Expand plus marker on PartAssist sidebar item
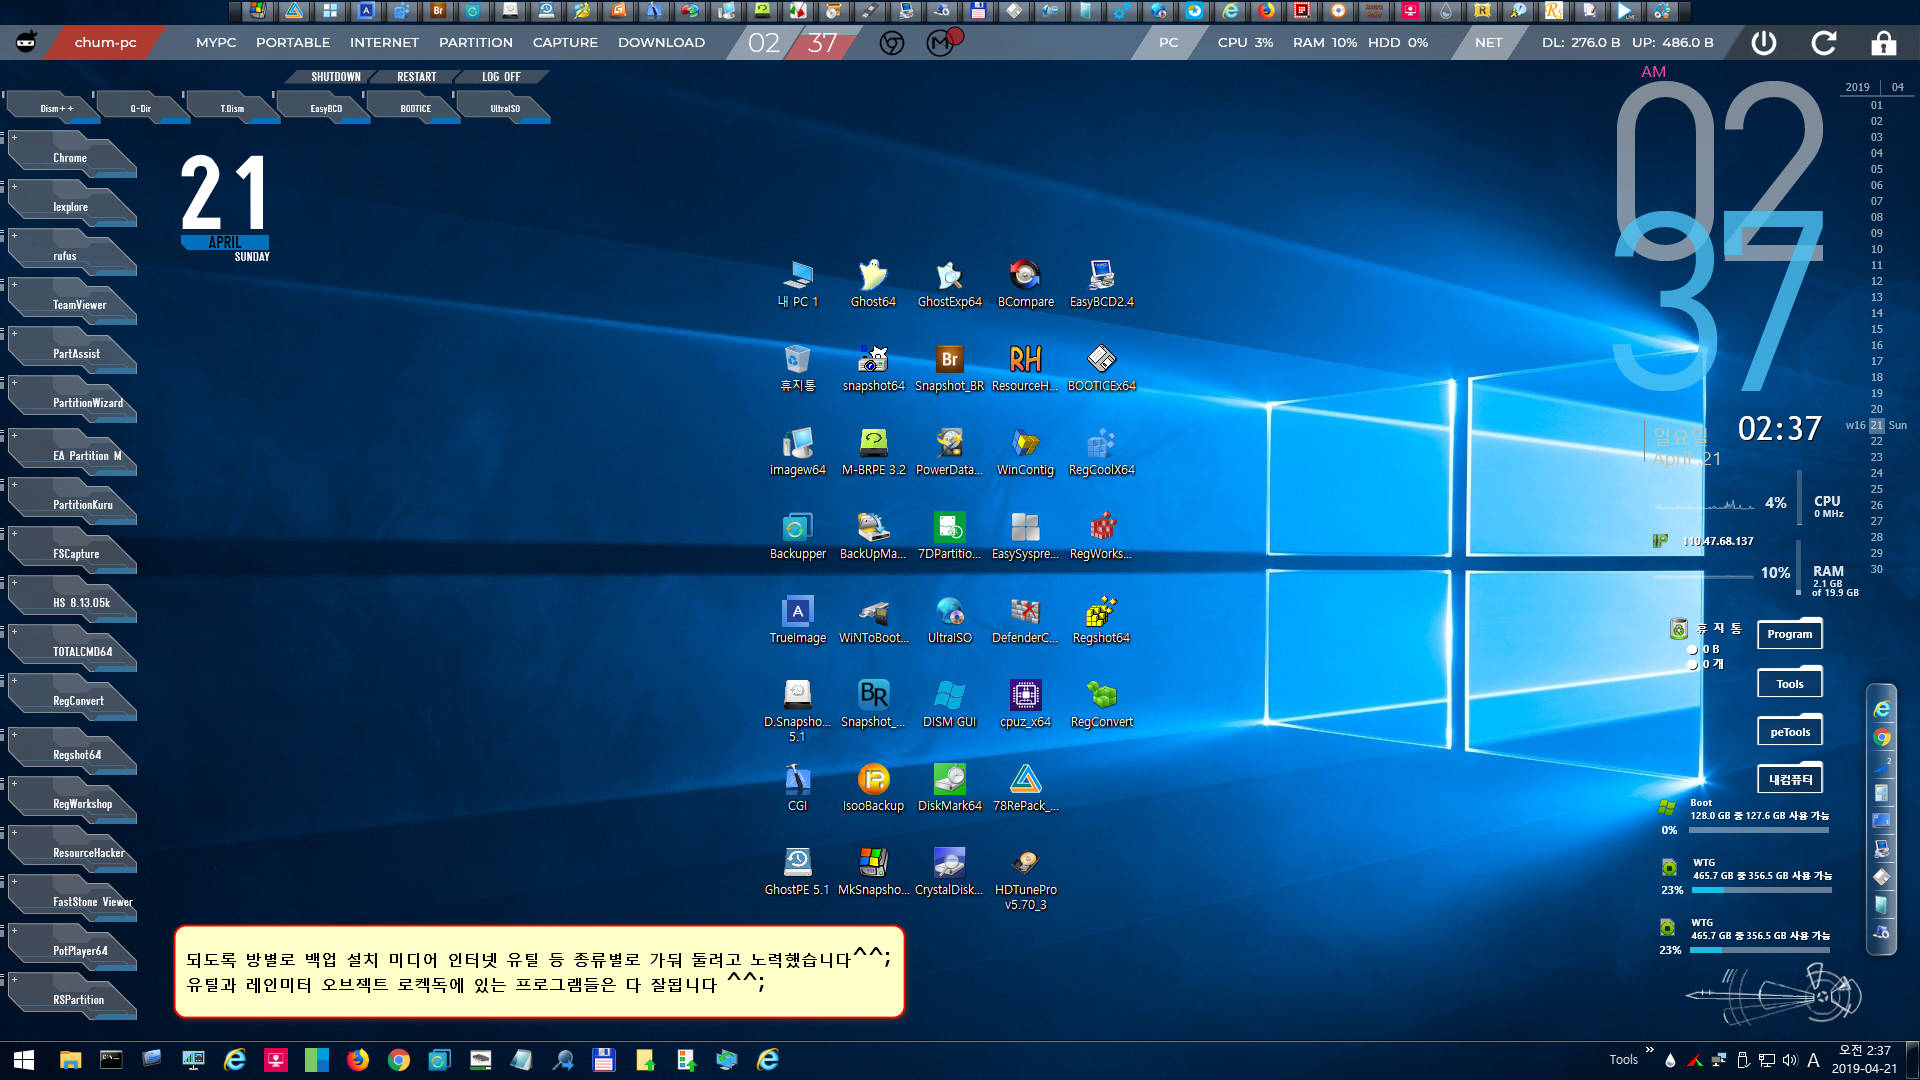This screenshot has height=1080, width=1920. pyautogui.click(x=14, y=333)
